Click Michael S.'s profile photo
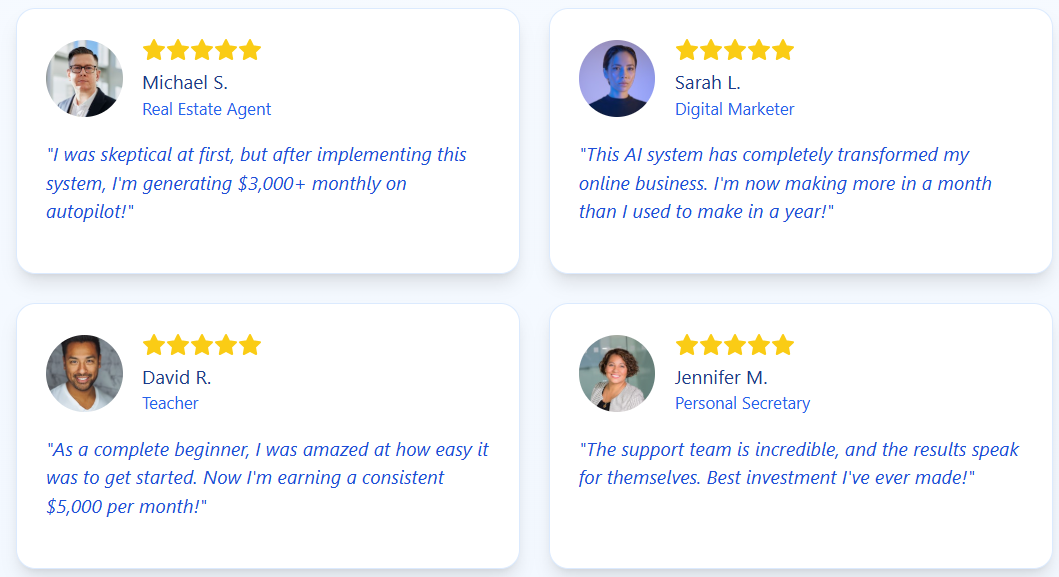The image size is (1059, 577). pyautogui.click(x=84, y=78)
